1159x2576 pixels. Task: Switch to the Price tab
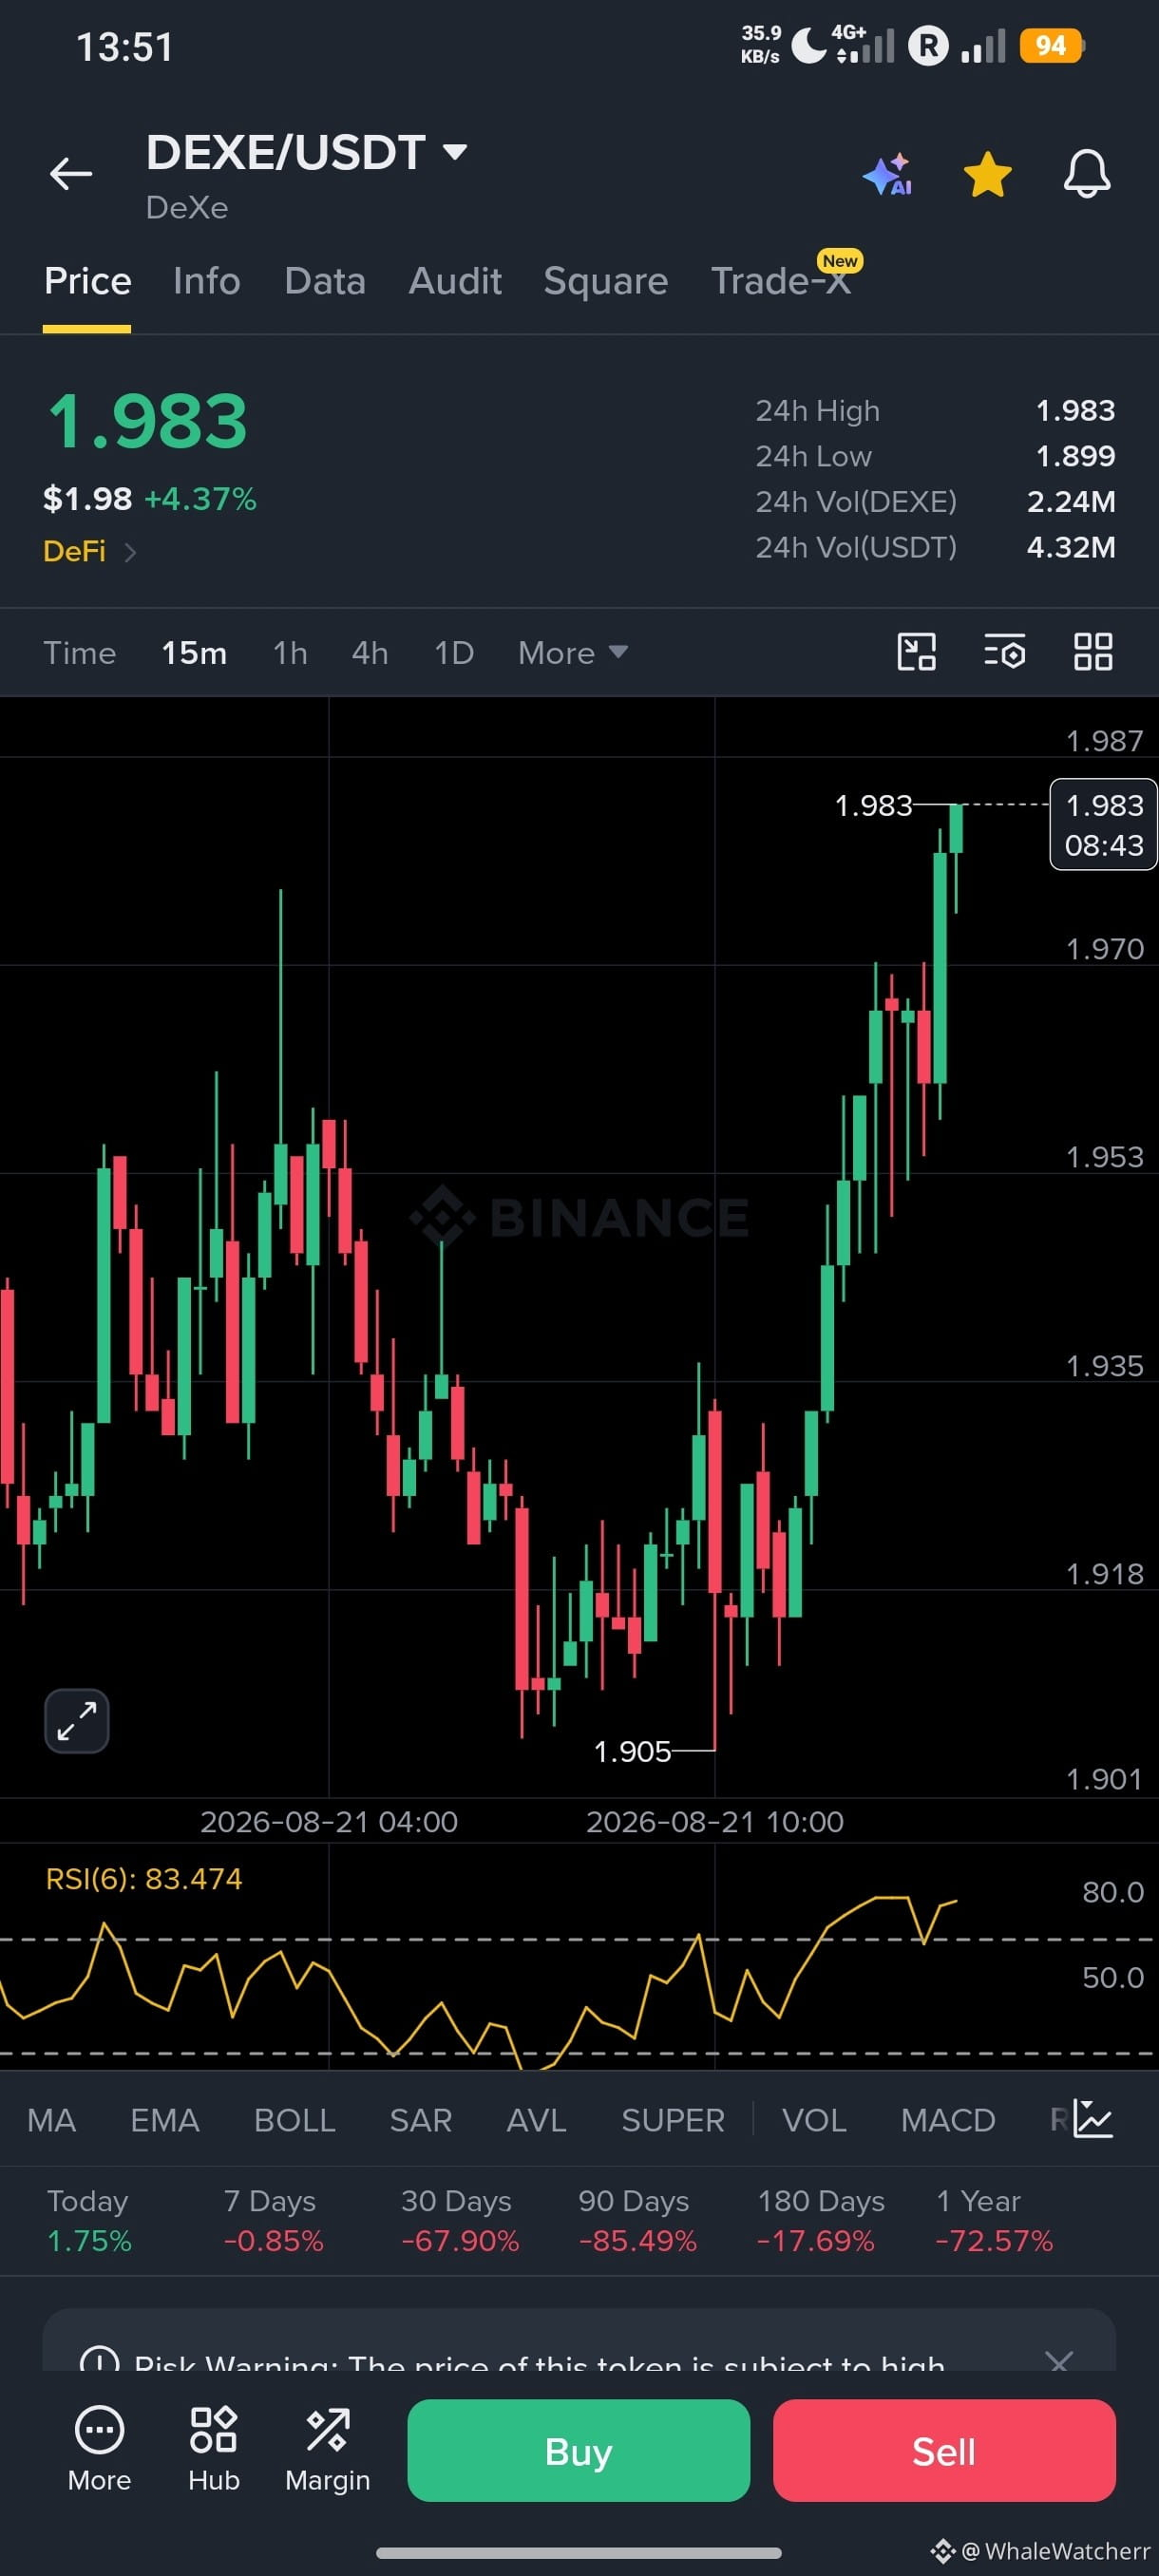coord(87,281)
